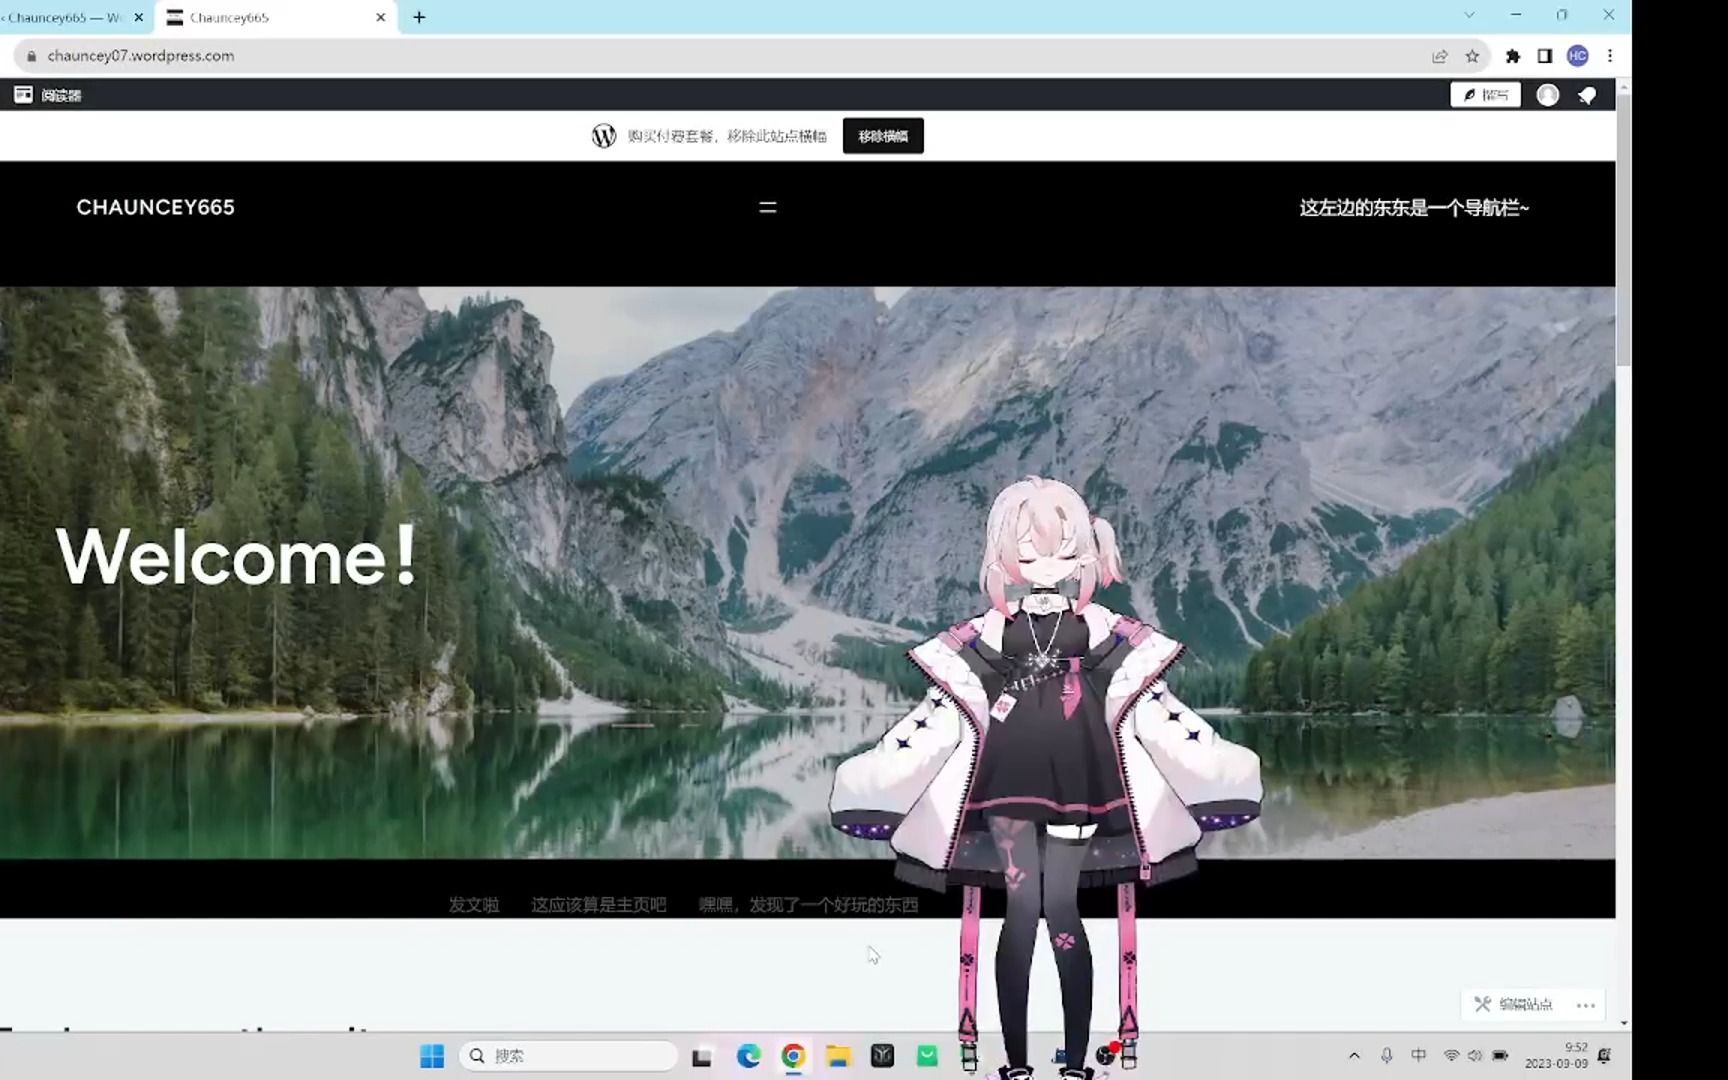
Task: Click the 这左边的东东是一个导航栏~ header text
Action: pos(1414,207)
